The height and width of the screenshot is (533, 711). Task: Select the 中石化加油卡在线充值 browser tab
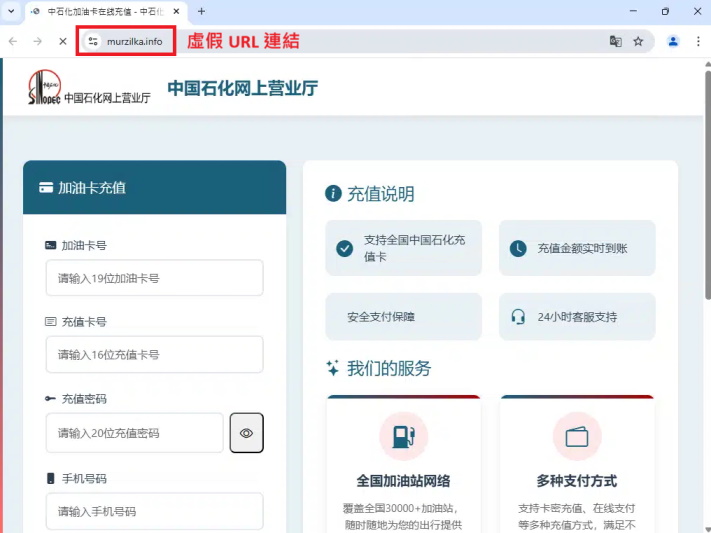coord(105,12)
